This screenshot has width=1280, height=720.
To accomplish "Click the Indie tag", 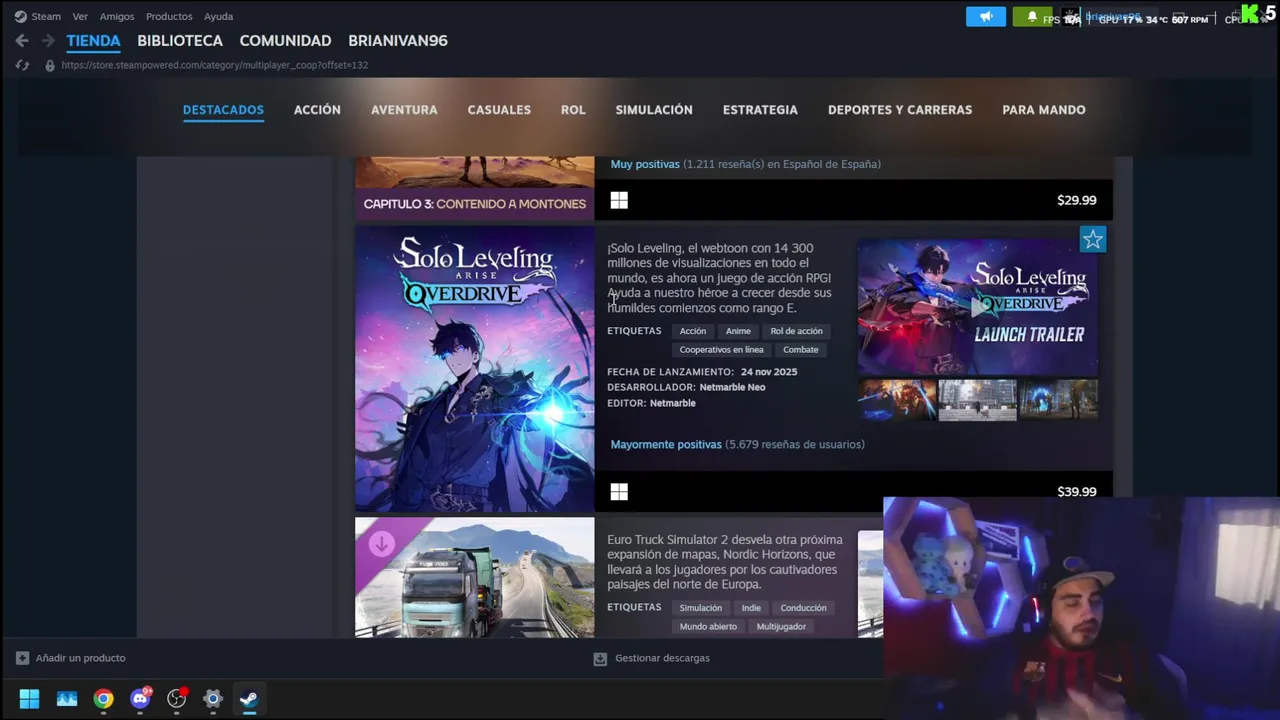I will (751, 608).
